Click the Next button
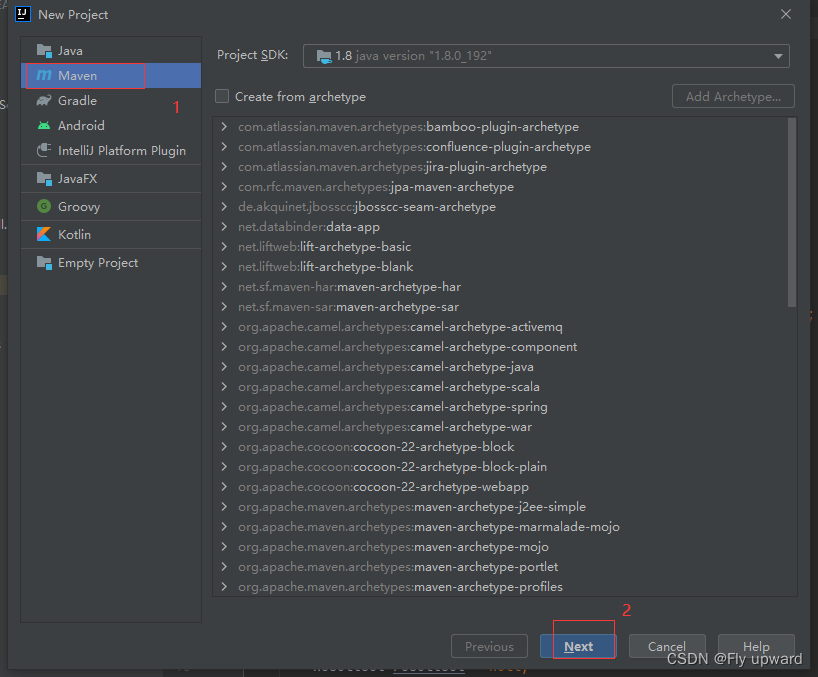This screenshot has height=677, width=818. (579, 646)
